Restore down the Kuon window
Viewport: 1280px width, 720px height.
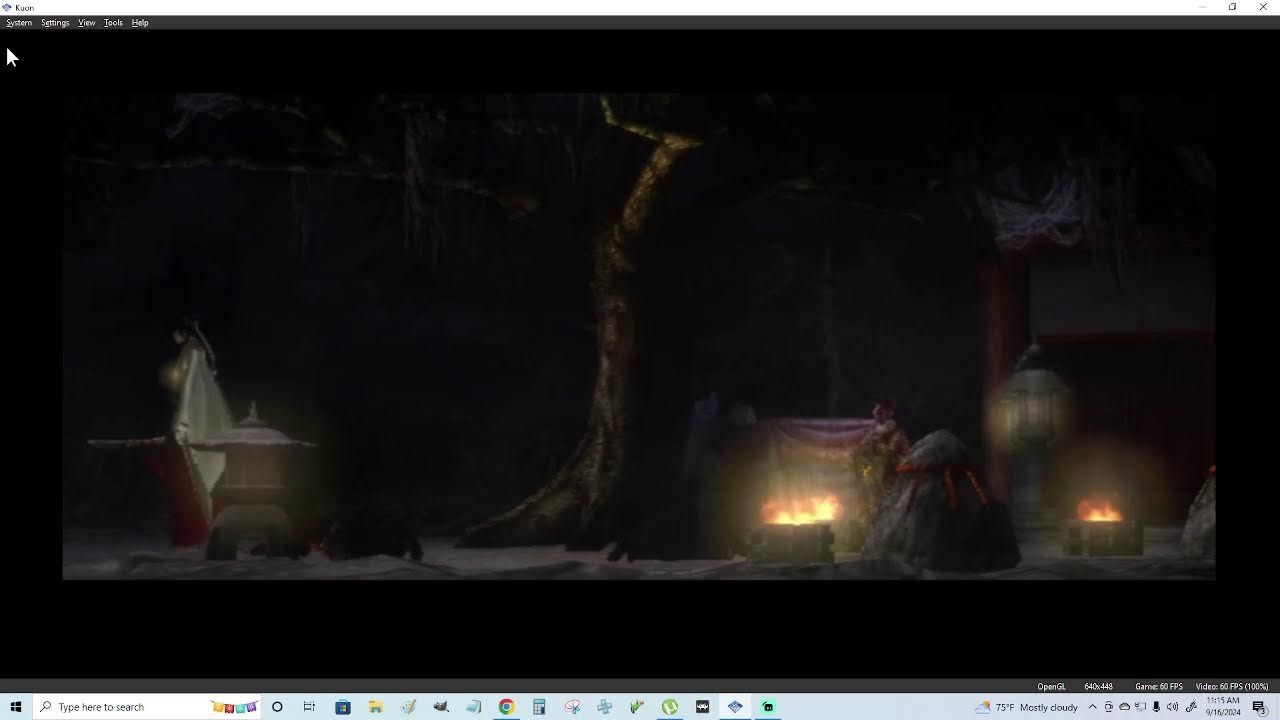(x=1232, y=7)
